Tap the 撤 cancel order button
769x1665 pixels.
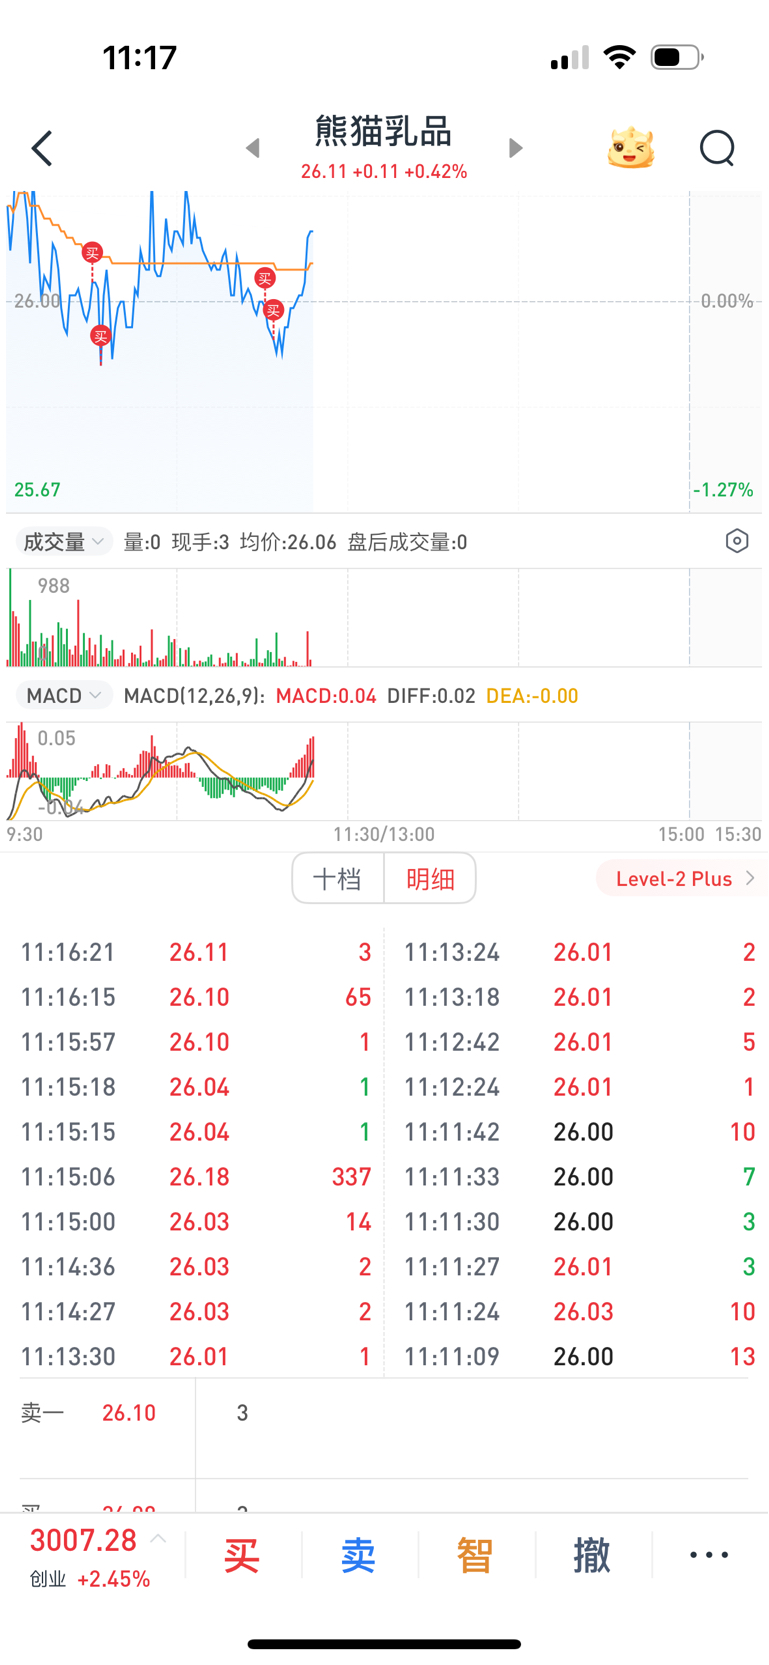pyautogui.click(x=592, y=1555)
